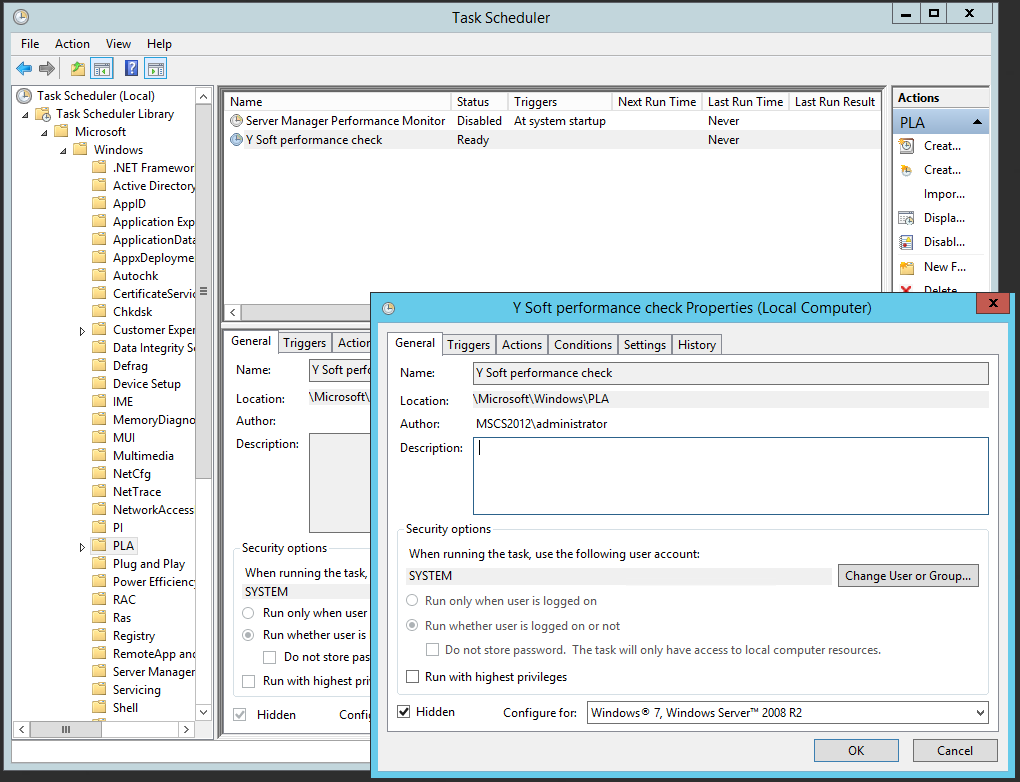Click OK in the Properties dialog
1020x782 pixels.
point(855,750)
